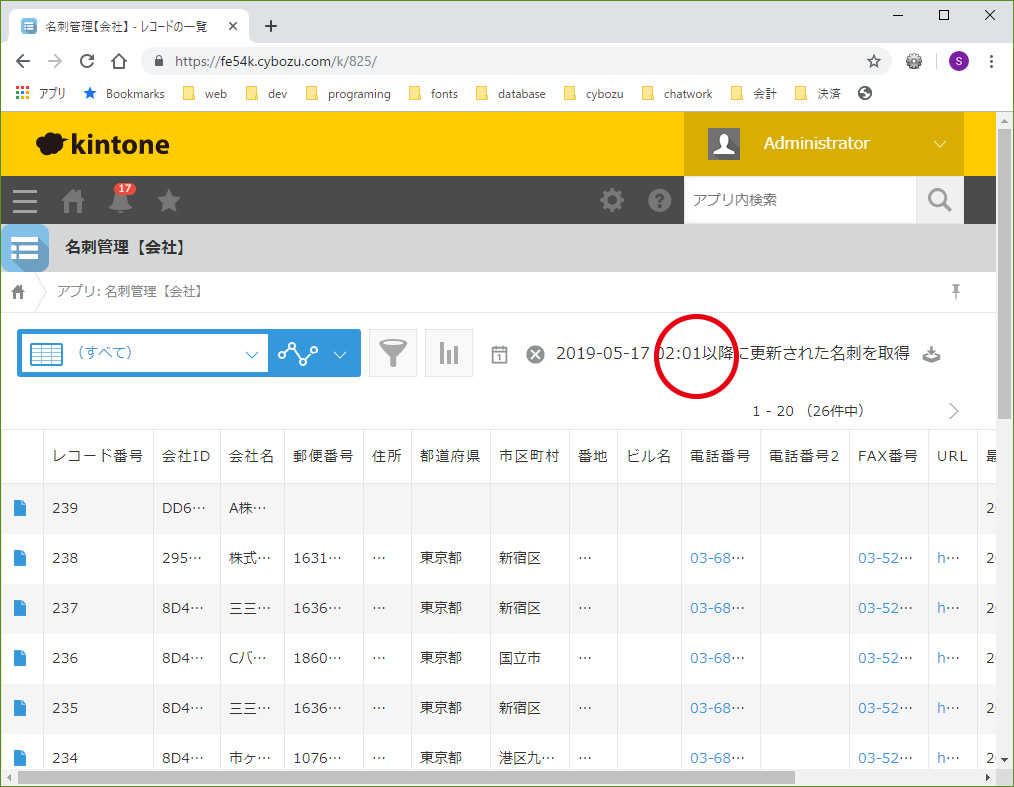Open notifications bell with 17 badge

coord(121,199)
